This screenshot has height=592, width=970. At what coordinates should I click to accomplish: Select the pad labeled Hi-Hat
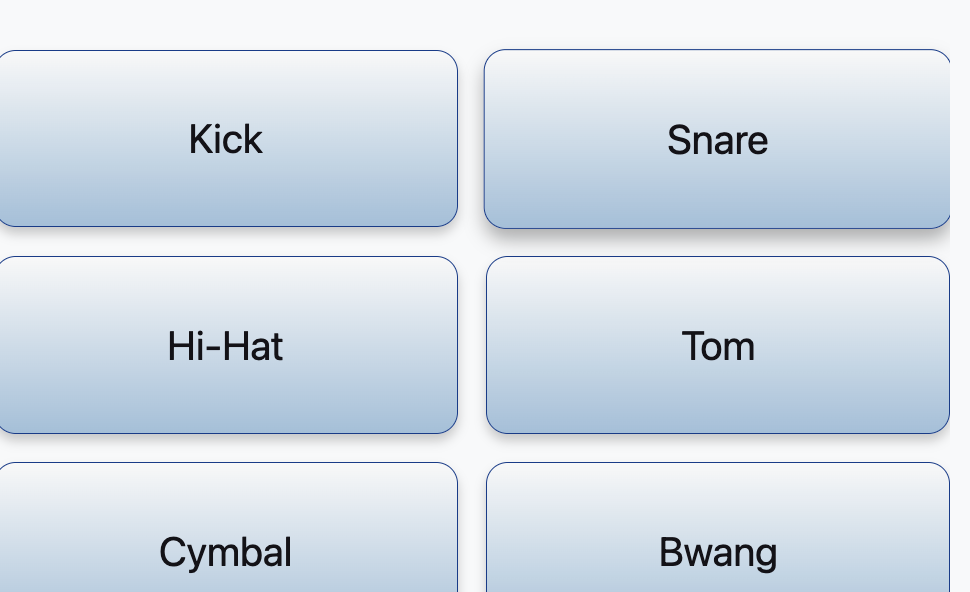point(226,345)
